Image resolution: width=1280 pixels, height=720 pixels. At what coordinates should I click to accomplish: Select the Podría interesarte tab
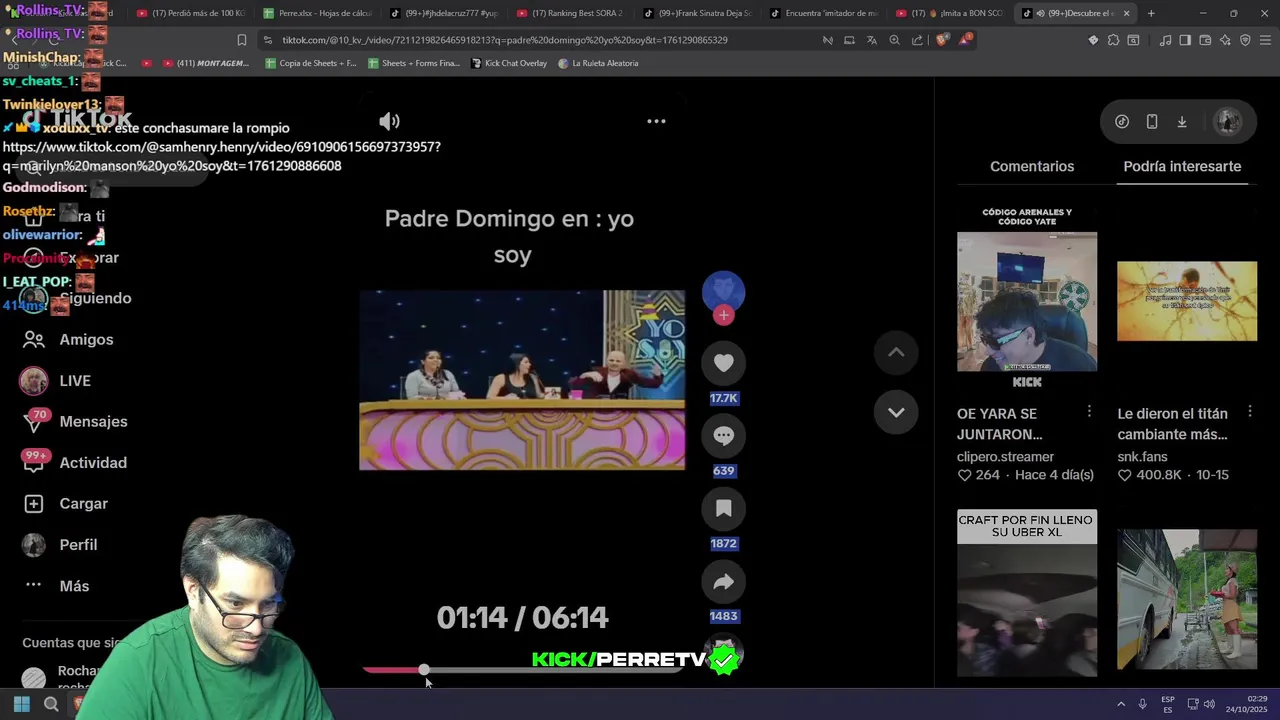tap(1182, 166)
